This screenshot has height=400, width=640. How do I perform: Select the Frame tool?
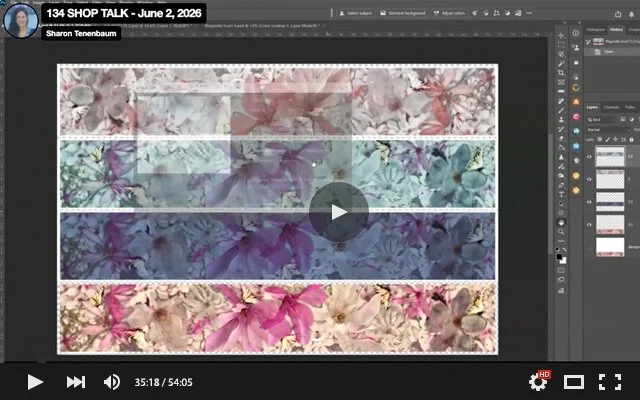coord(562,82)
